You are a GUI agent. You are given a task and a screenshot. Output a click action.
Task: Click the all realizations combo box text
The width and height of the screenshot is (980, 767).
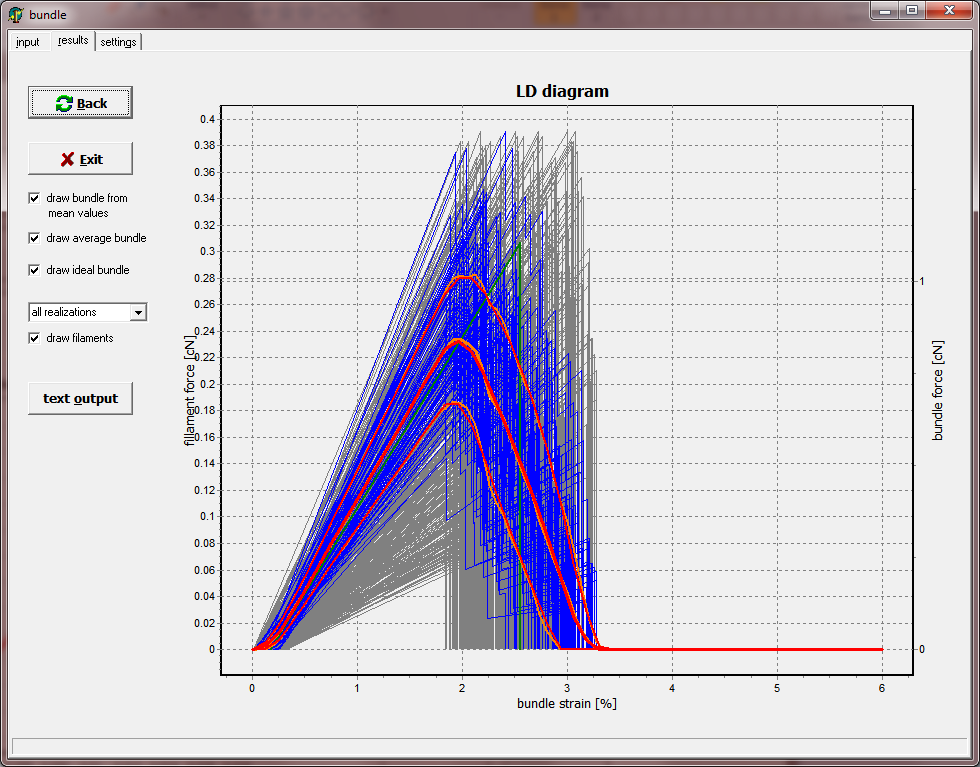click(78, 312)
